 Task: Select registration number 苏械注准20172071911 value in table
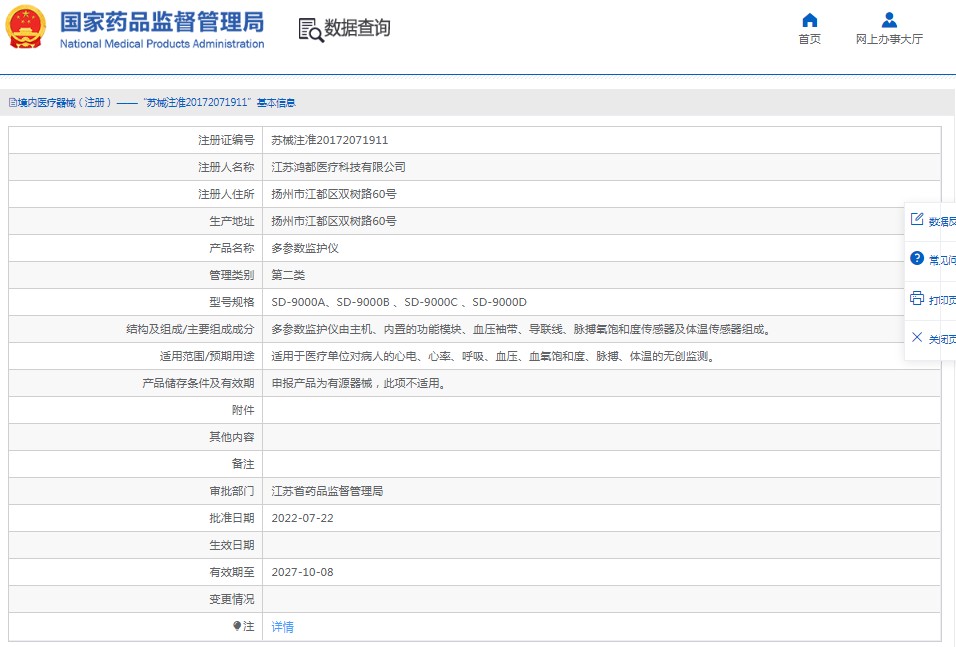tap(330, 140)
